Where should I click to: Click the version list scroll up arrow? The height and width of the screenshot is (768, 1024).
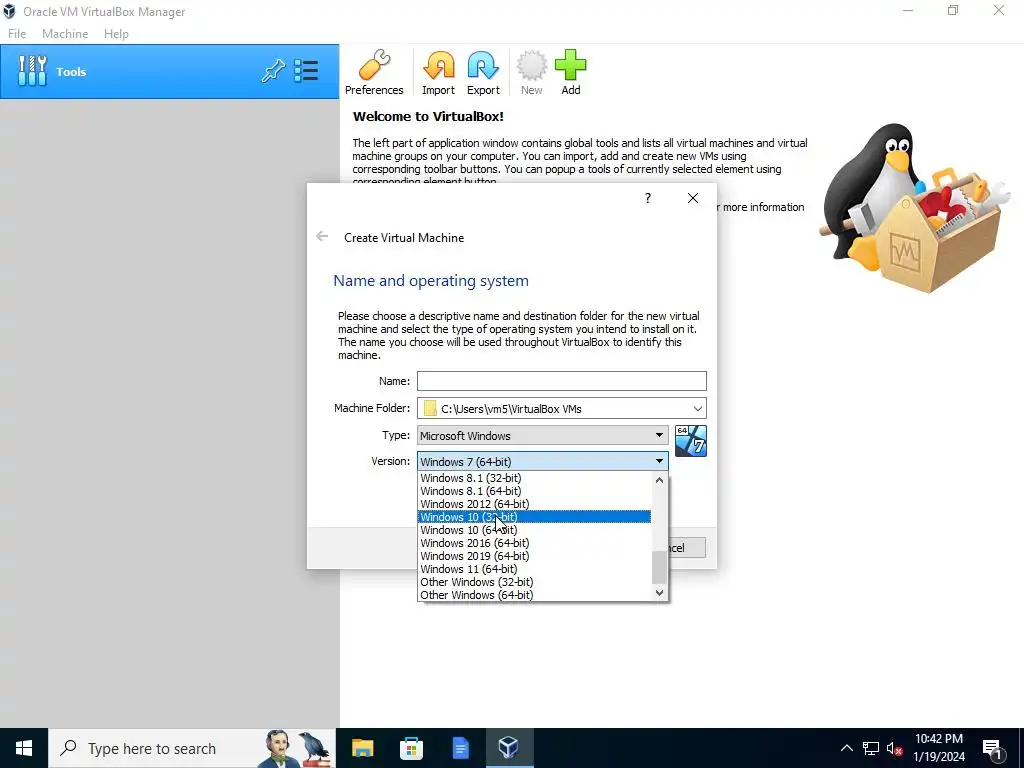(660, 480)
